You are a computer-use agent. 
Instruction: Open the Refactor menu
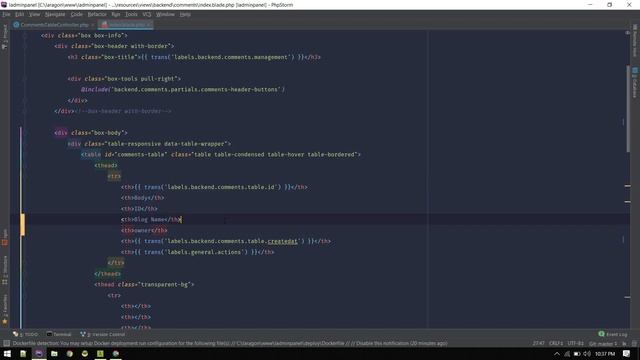97,14
